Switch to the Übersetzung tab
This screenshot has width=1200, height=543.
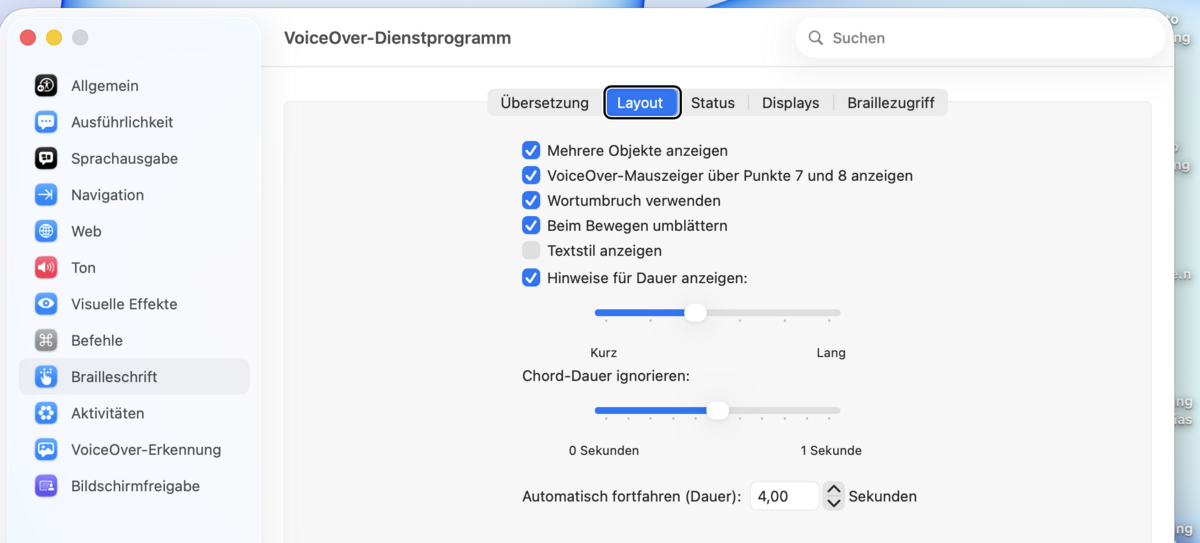click(x=545, y=103)
